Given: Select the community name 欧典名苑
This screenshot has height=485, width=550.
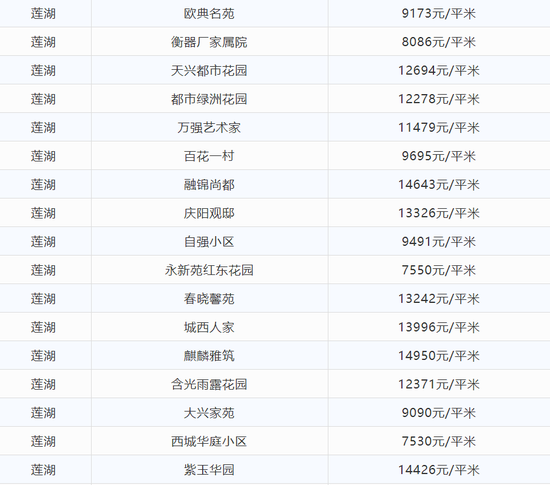Looking at the screenshot, I should point(209,14).
